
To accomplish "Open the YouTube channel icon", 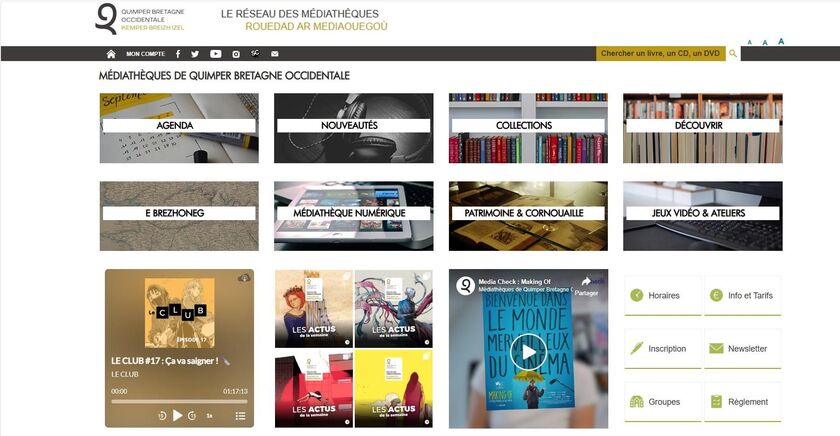I will [x=215, y=54].
